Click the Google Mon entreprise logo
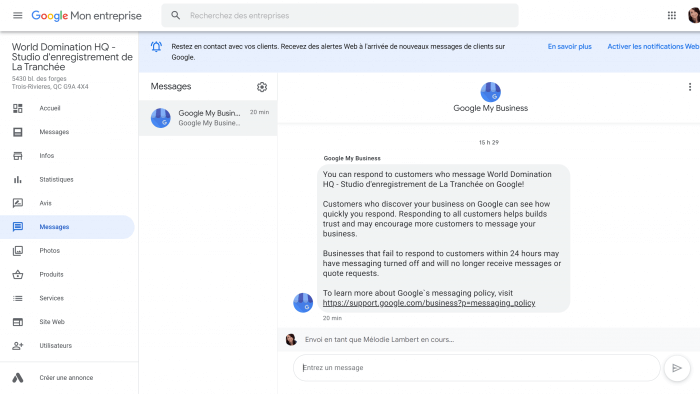Screen dimensions: 700x394 point(86,16)
